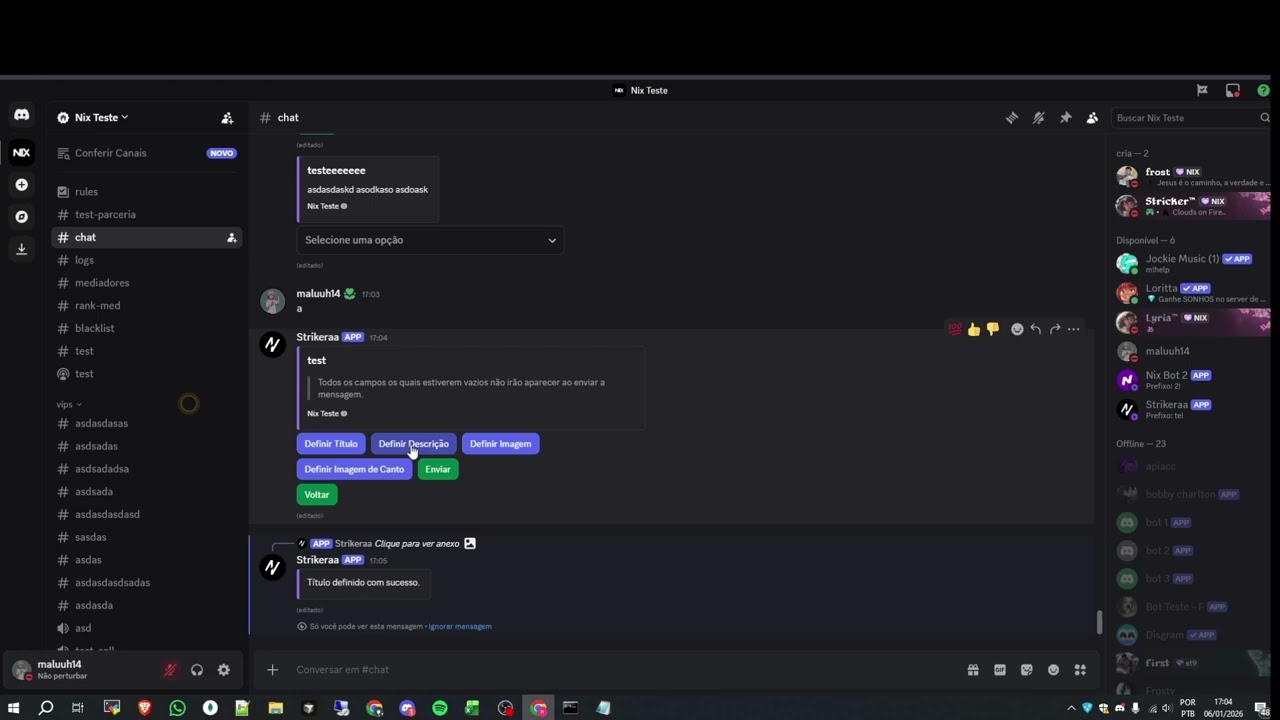Click Ignorar mensagem link
Viewport: 1280px width, 720px height.
pos(460,627)
